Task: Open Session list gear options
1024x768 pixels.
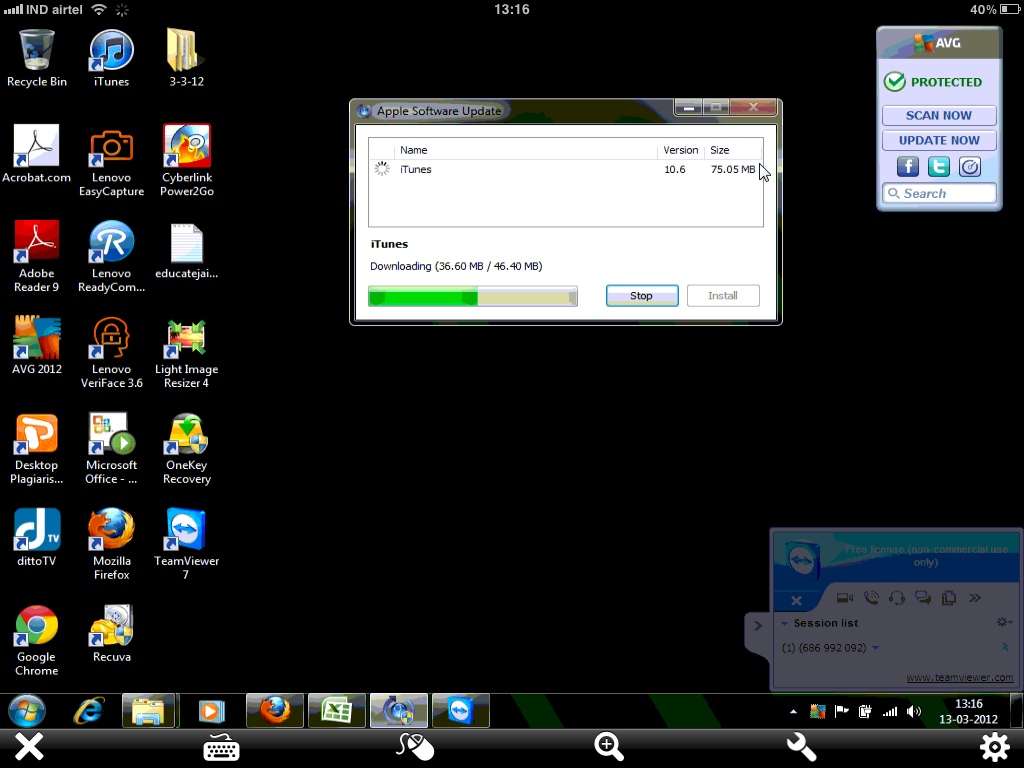Action: 1004,622
